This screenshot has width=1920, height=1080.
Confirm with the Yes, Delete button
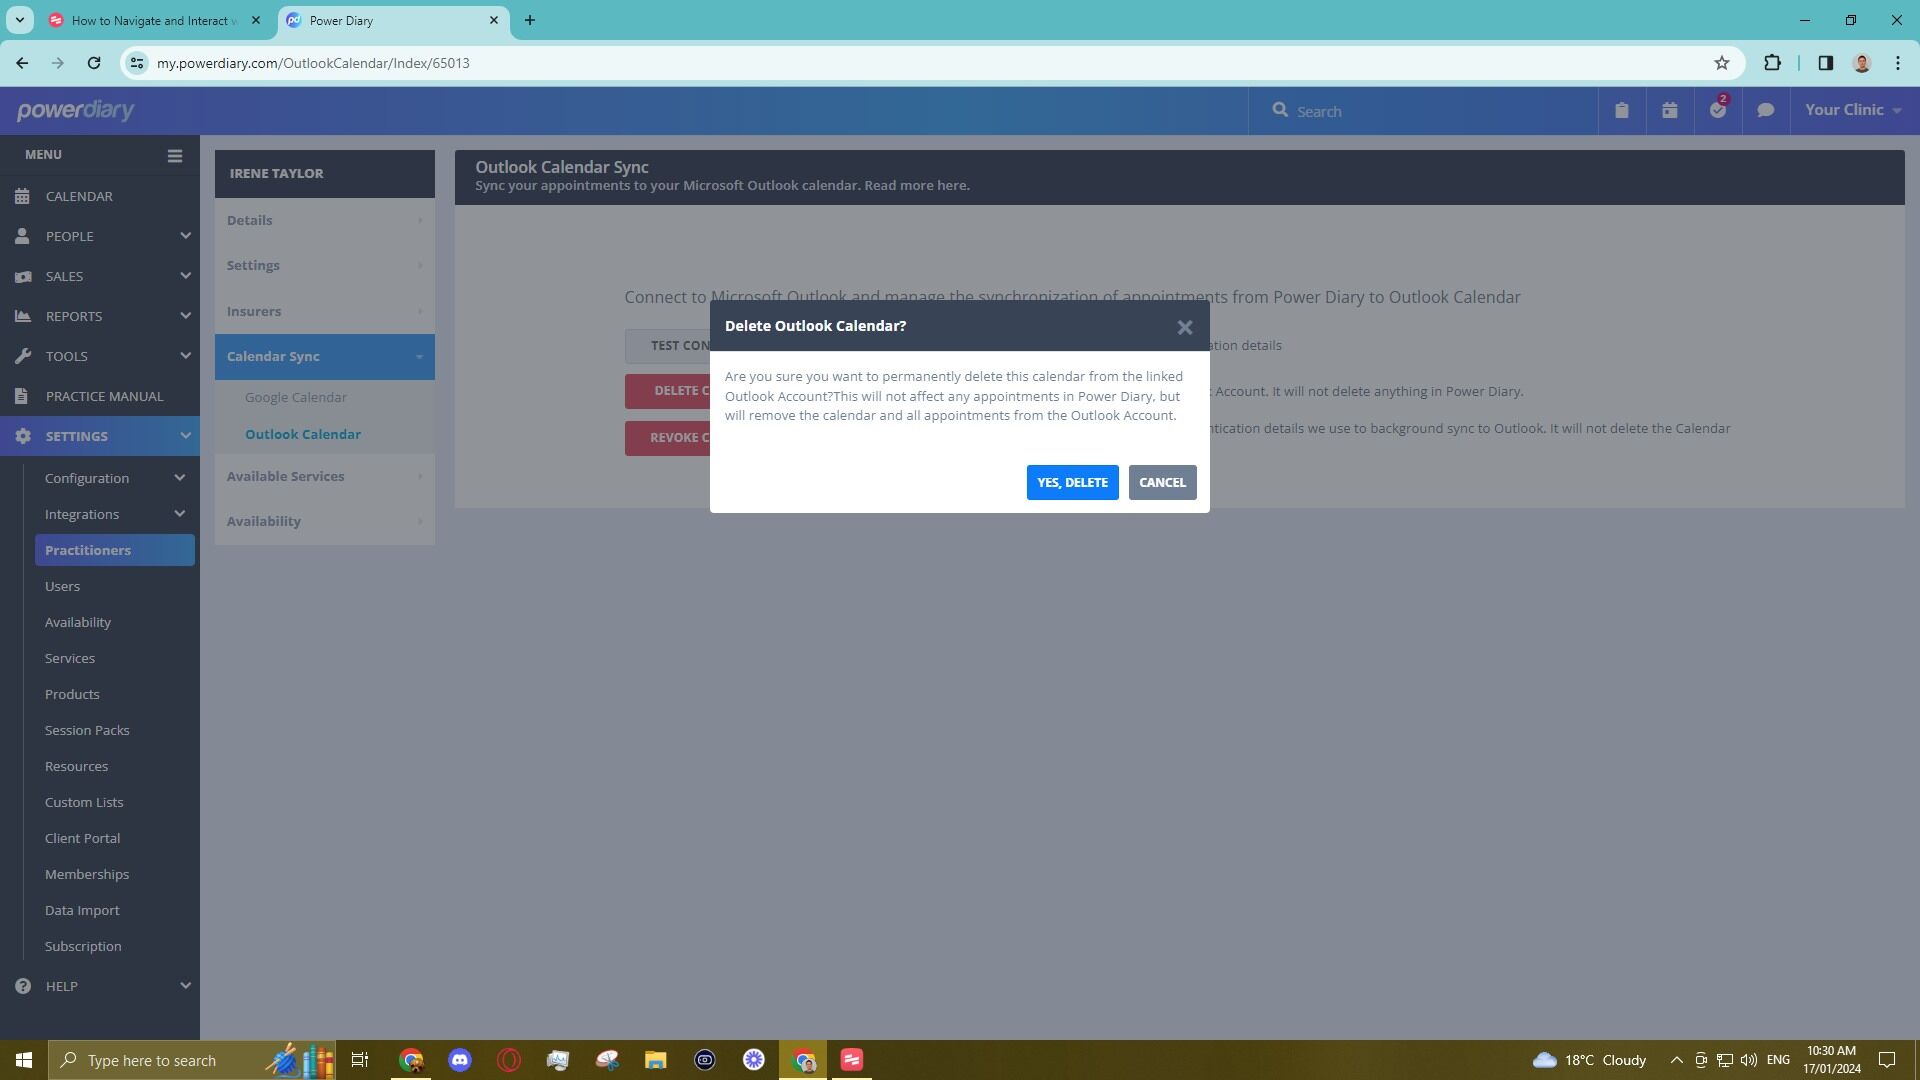(x=1072, y=482)
